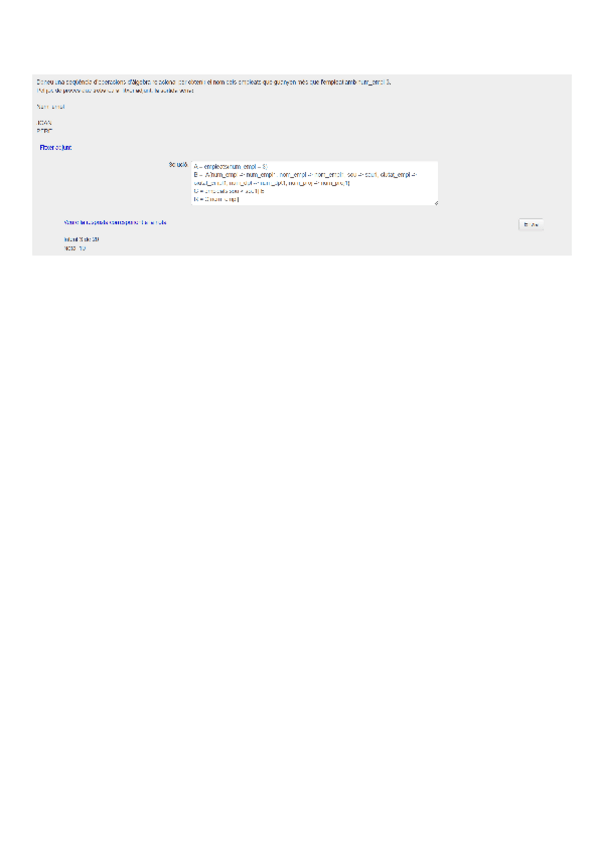
Task: Click the Solució field label
Action: (x=177, y=165)
